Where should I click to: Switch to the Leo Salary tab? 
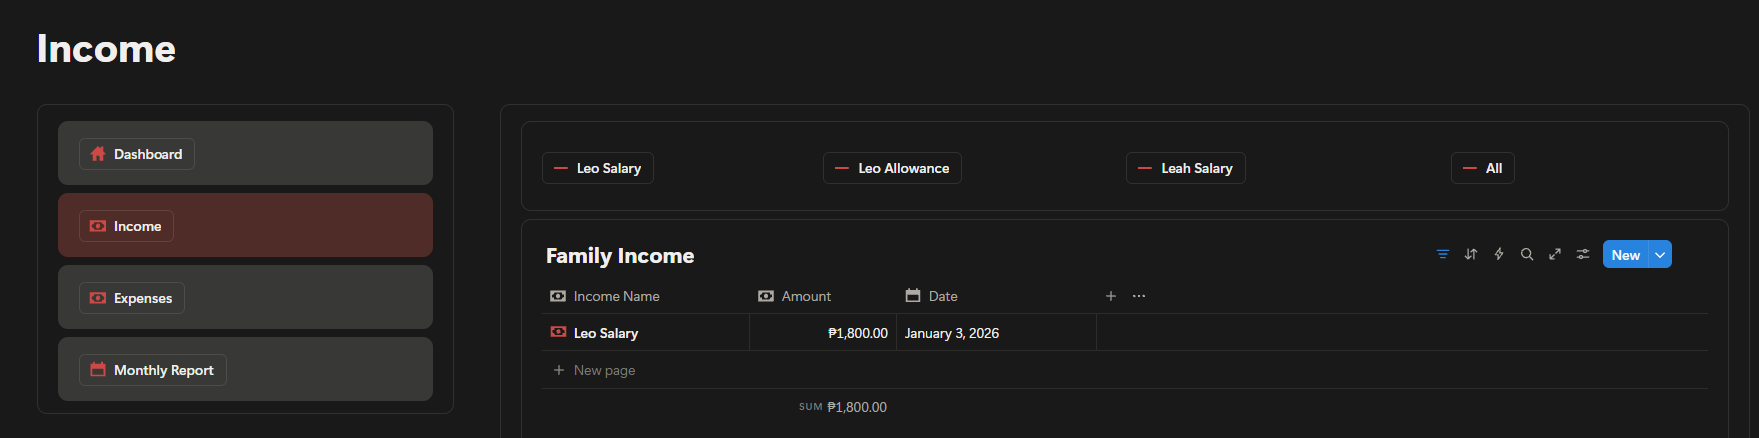point(598,168)
